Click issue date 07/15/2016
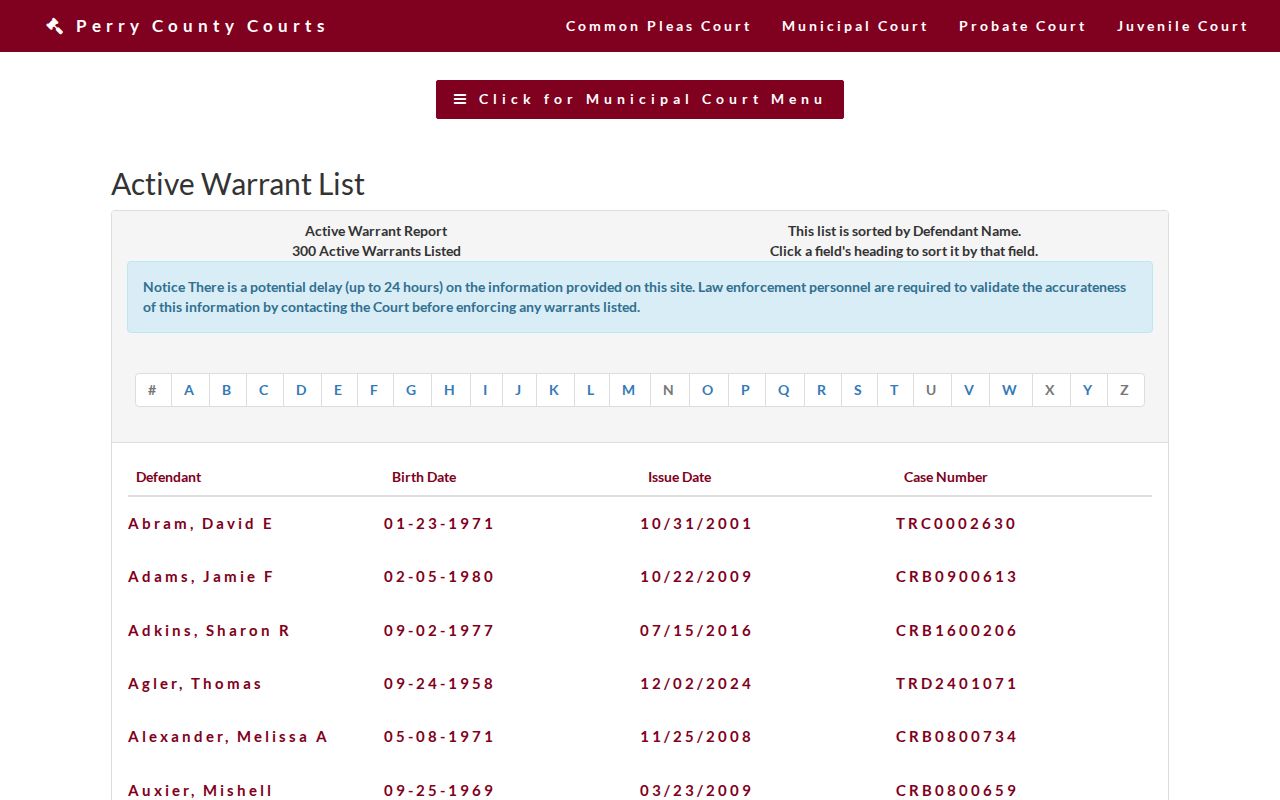Viewport: 1280px width, 800px height. coord(696,631)
